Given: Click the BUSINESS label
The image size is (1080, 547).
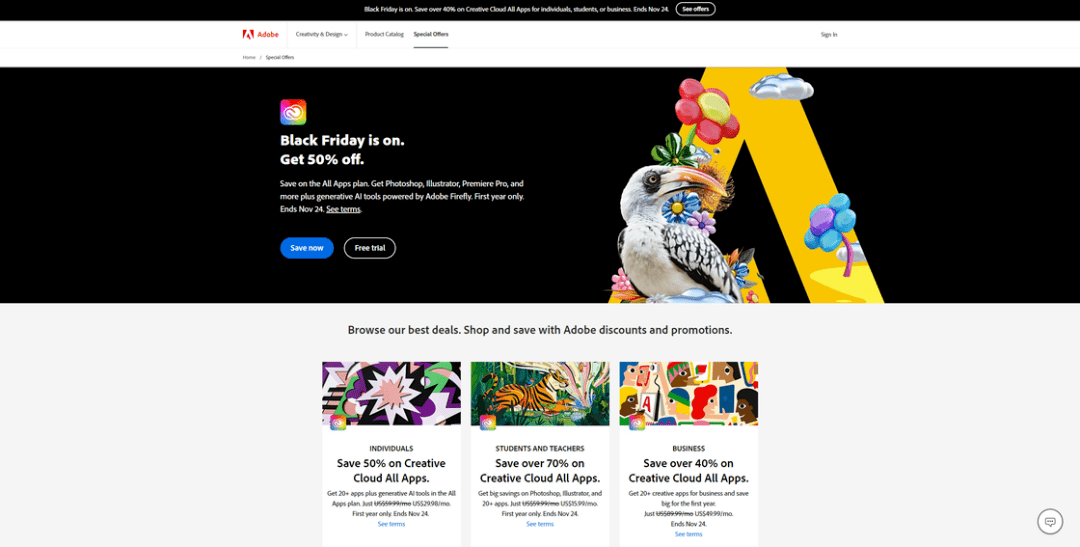Looking at the screenshot, I should point(689,448).
